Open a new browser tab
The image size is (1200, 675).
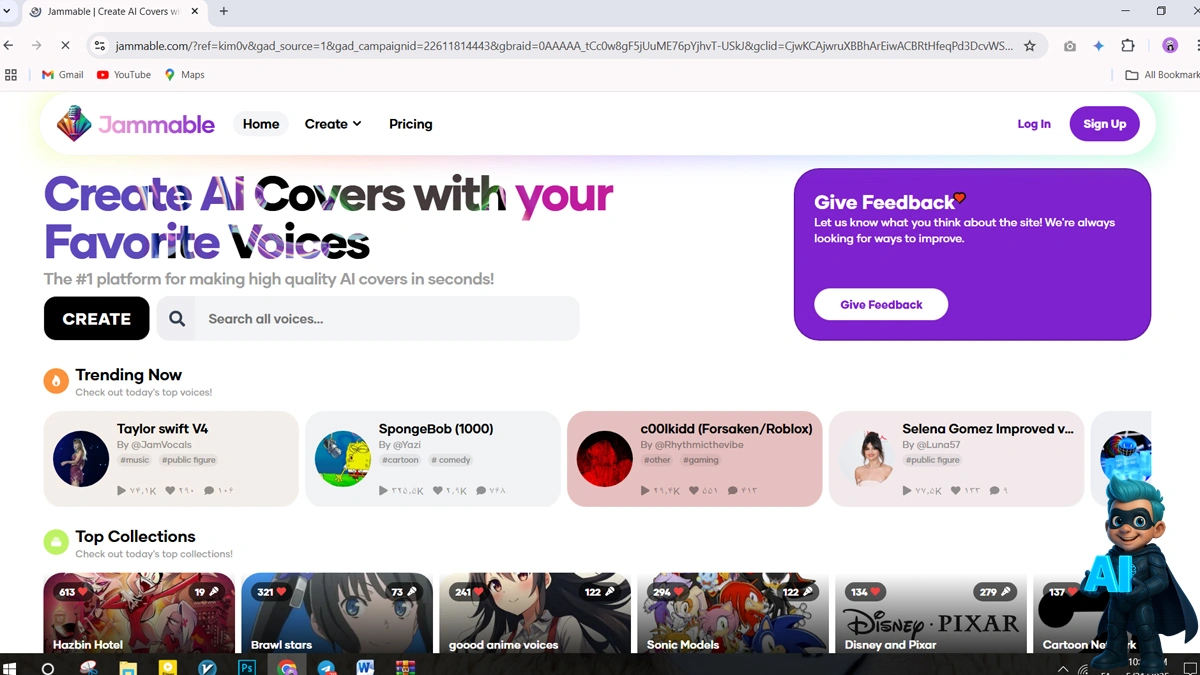(x=224, y=11)
